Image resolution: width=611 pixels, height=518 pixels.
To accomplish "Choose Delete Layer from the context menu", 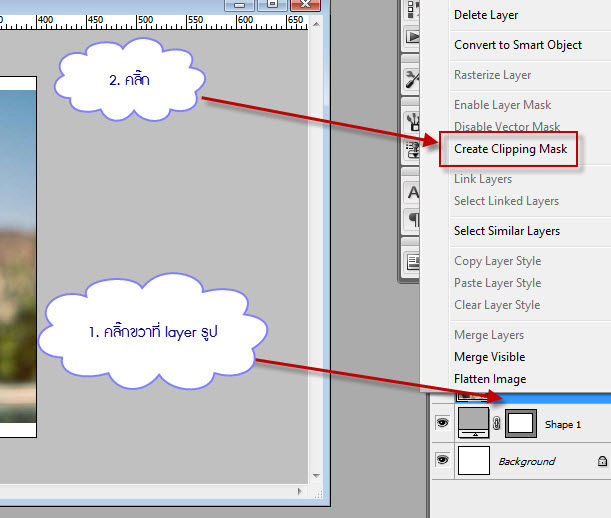I will point(486,15).
